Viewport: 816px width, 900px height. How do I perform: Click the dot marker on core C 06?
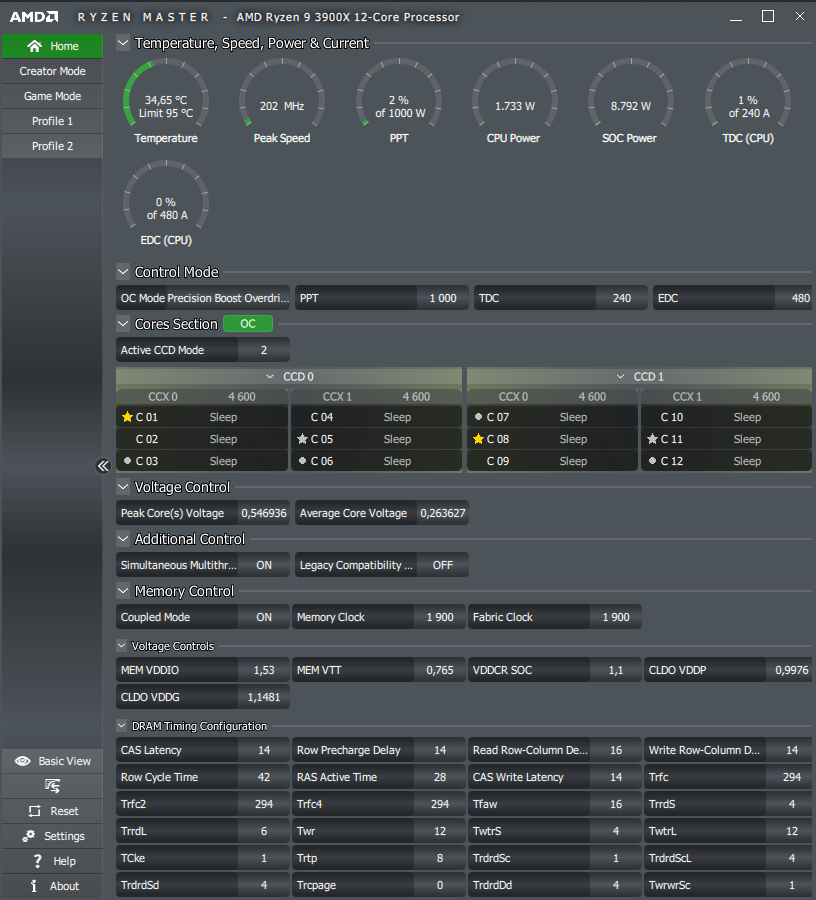click(x=302, y=460)
